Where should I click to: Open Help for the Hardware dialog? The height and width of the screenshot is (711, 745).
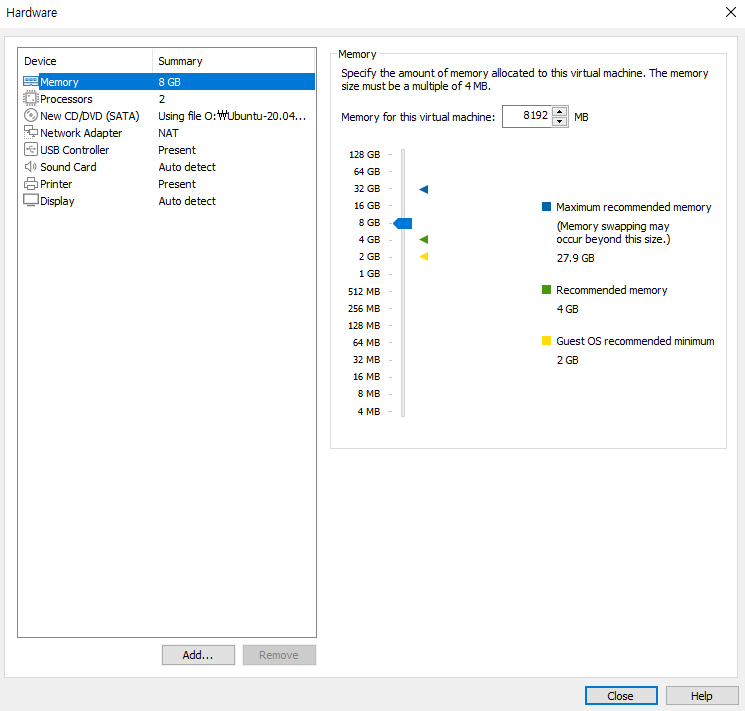tap(702, 696)
